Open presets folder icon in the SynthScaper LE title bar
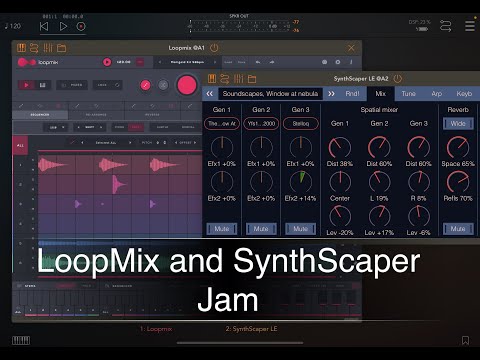 tap(252, 79)
